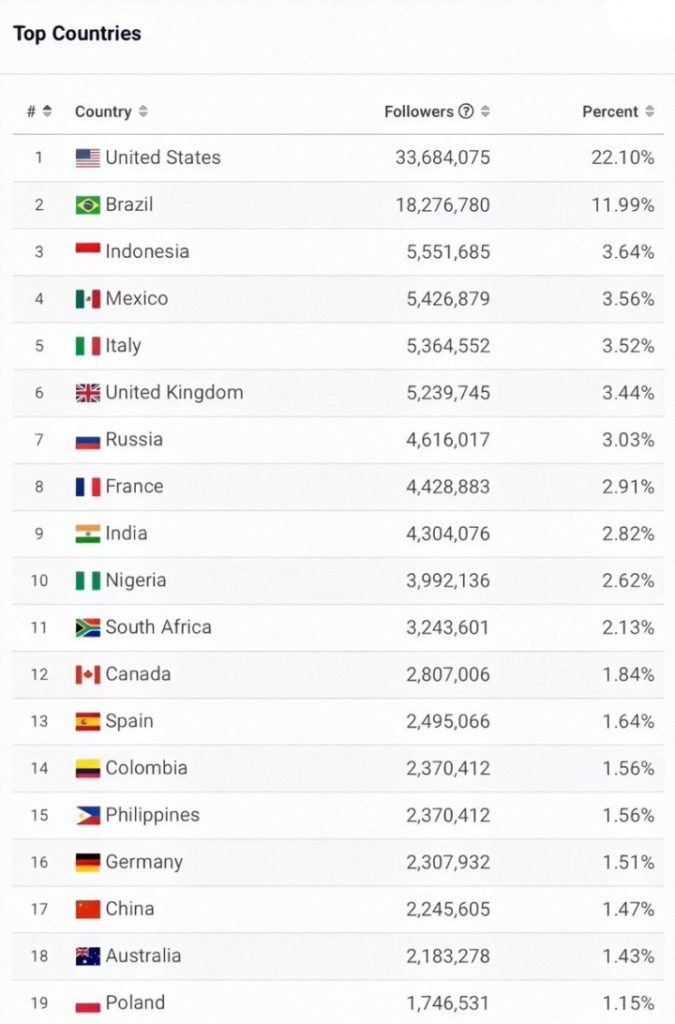Select the Philippines flag icon

click(x=87, y=816)
